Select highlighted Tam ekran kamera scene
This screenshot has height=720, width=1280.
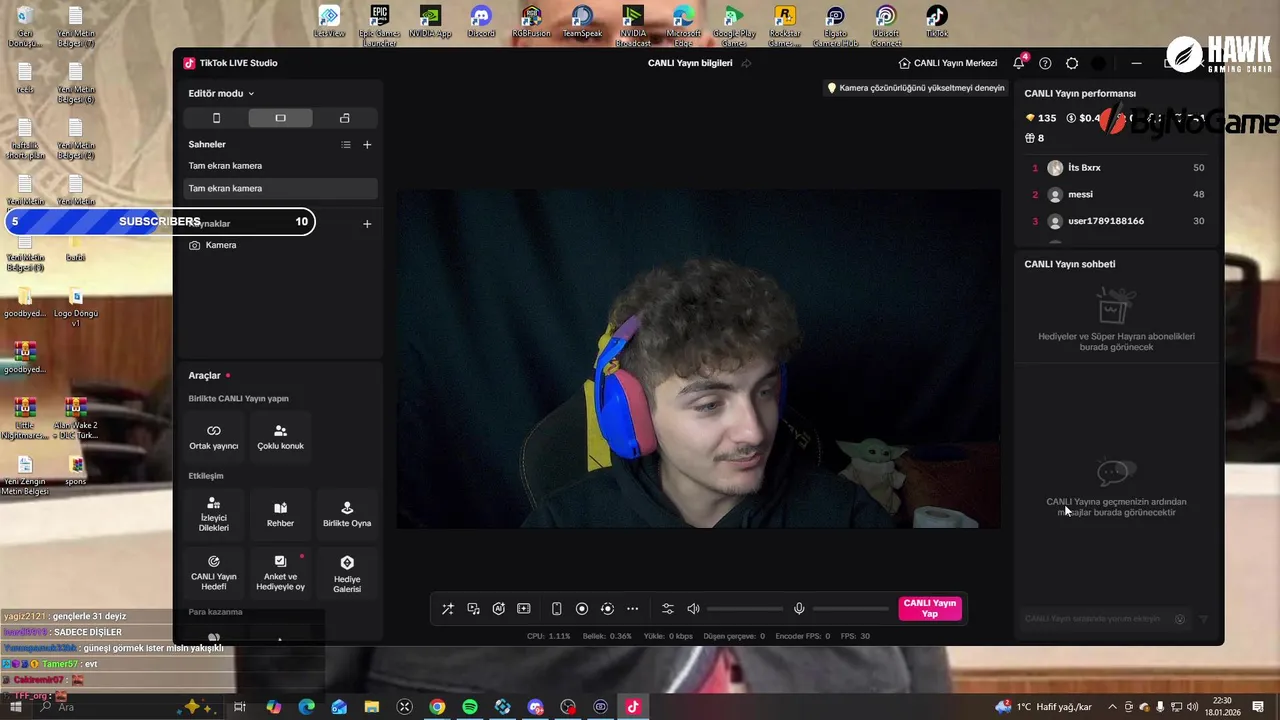click(280, 188)
